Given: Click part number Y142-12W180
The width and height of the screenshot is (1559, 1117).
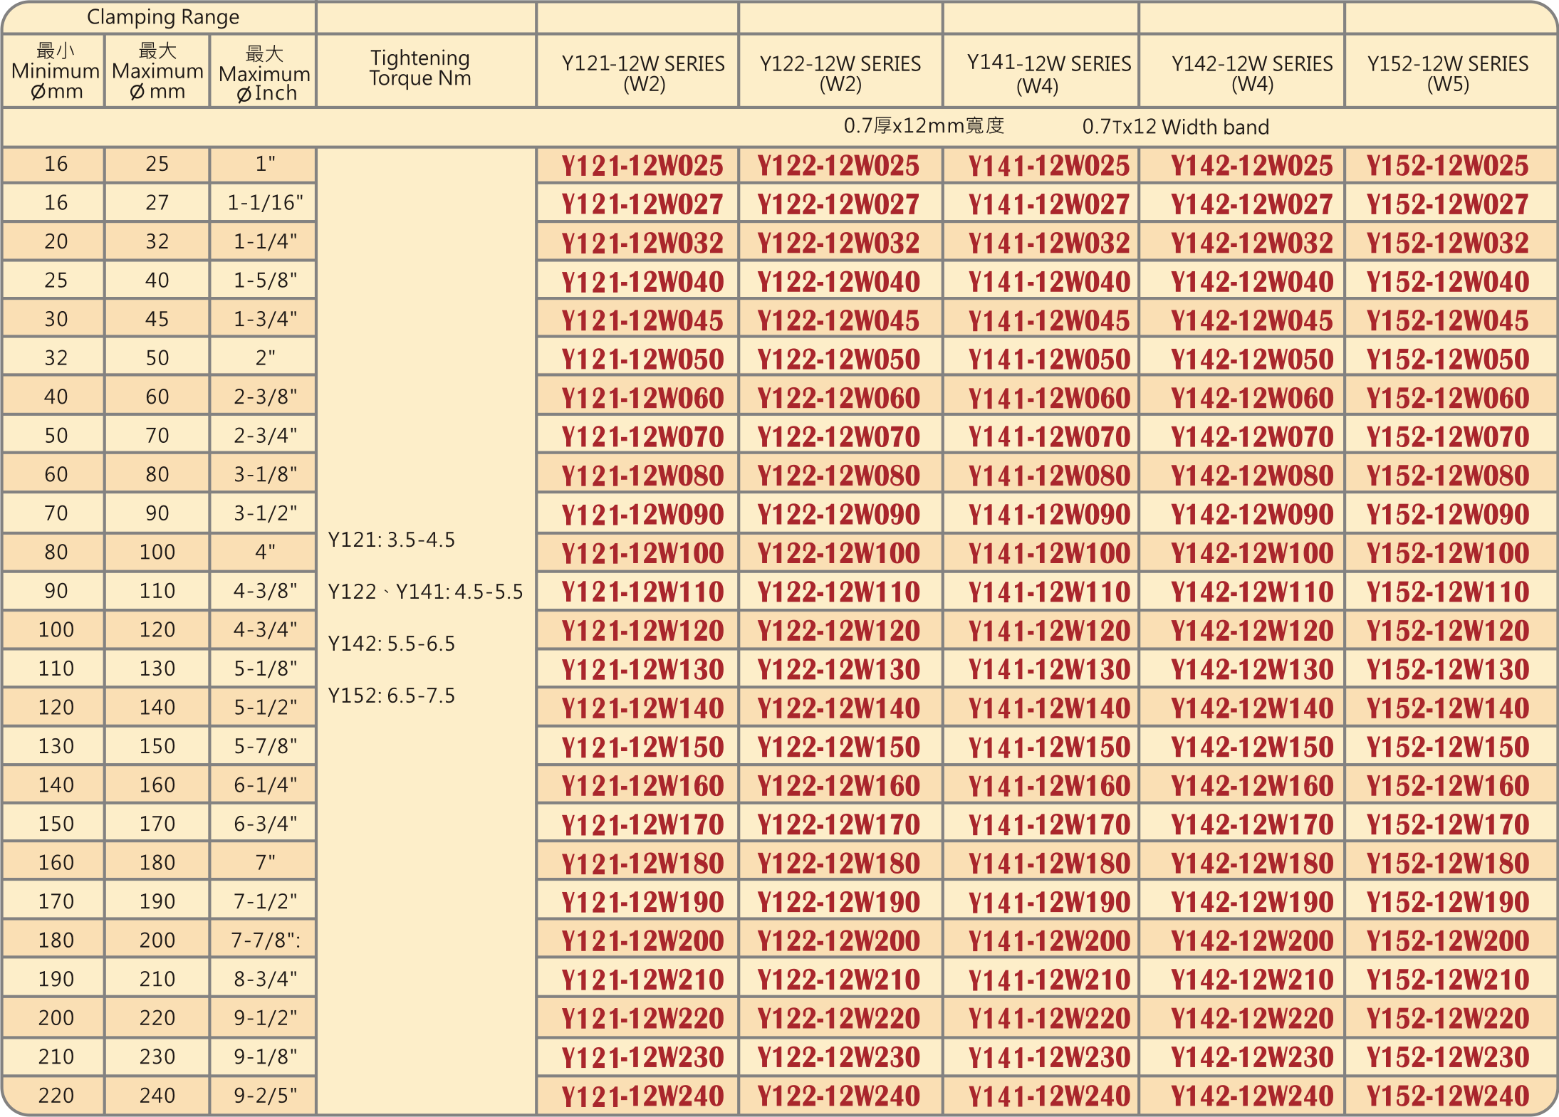Looking at the screenshot, I should click(x=1252, y=864).
